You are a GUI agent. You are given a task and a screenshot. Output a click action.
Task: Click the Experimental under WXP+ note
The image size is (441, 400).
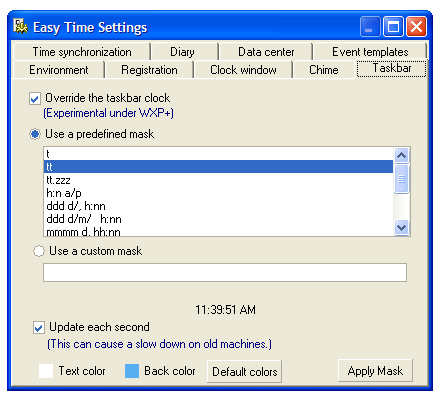[109, 113]
